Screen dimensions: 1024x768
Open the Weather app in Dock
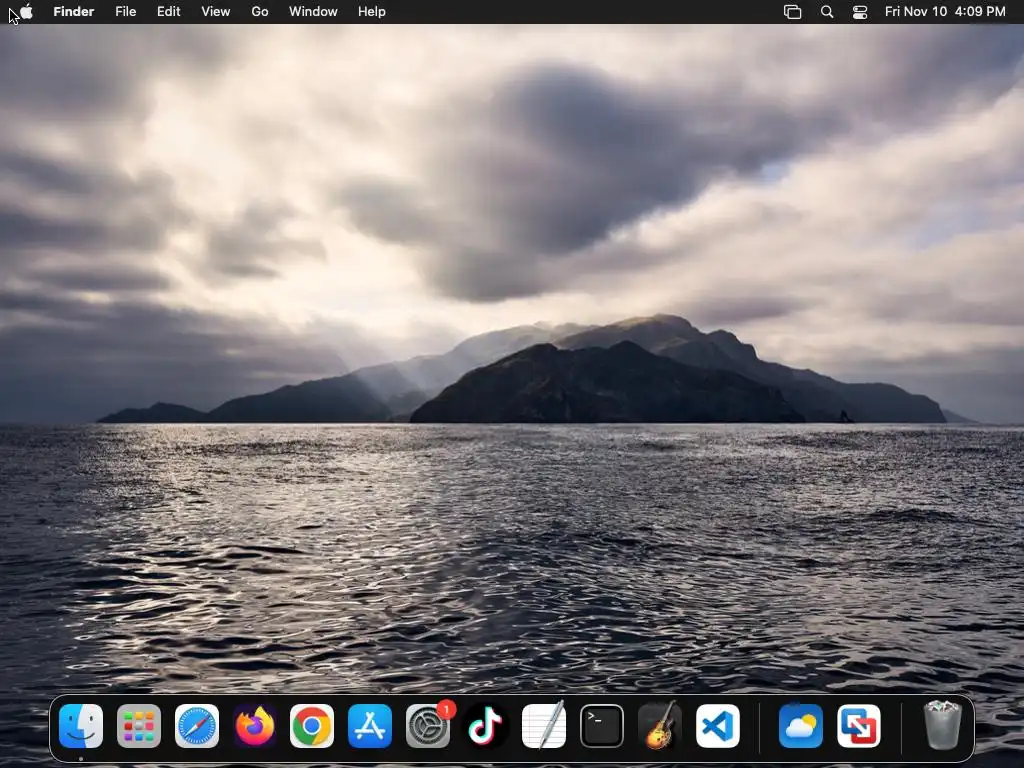801,726
